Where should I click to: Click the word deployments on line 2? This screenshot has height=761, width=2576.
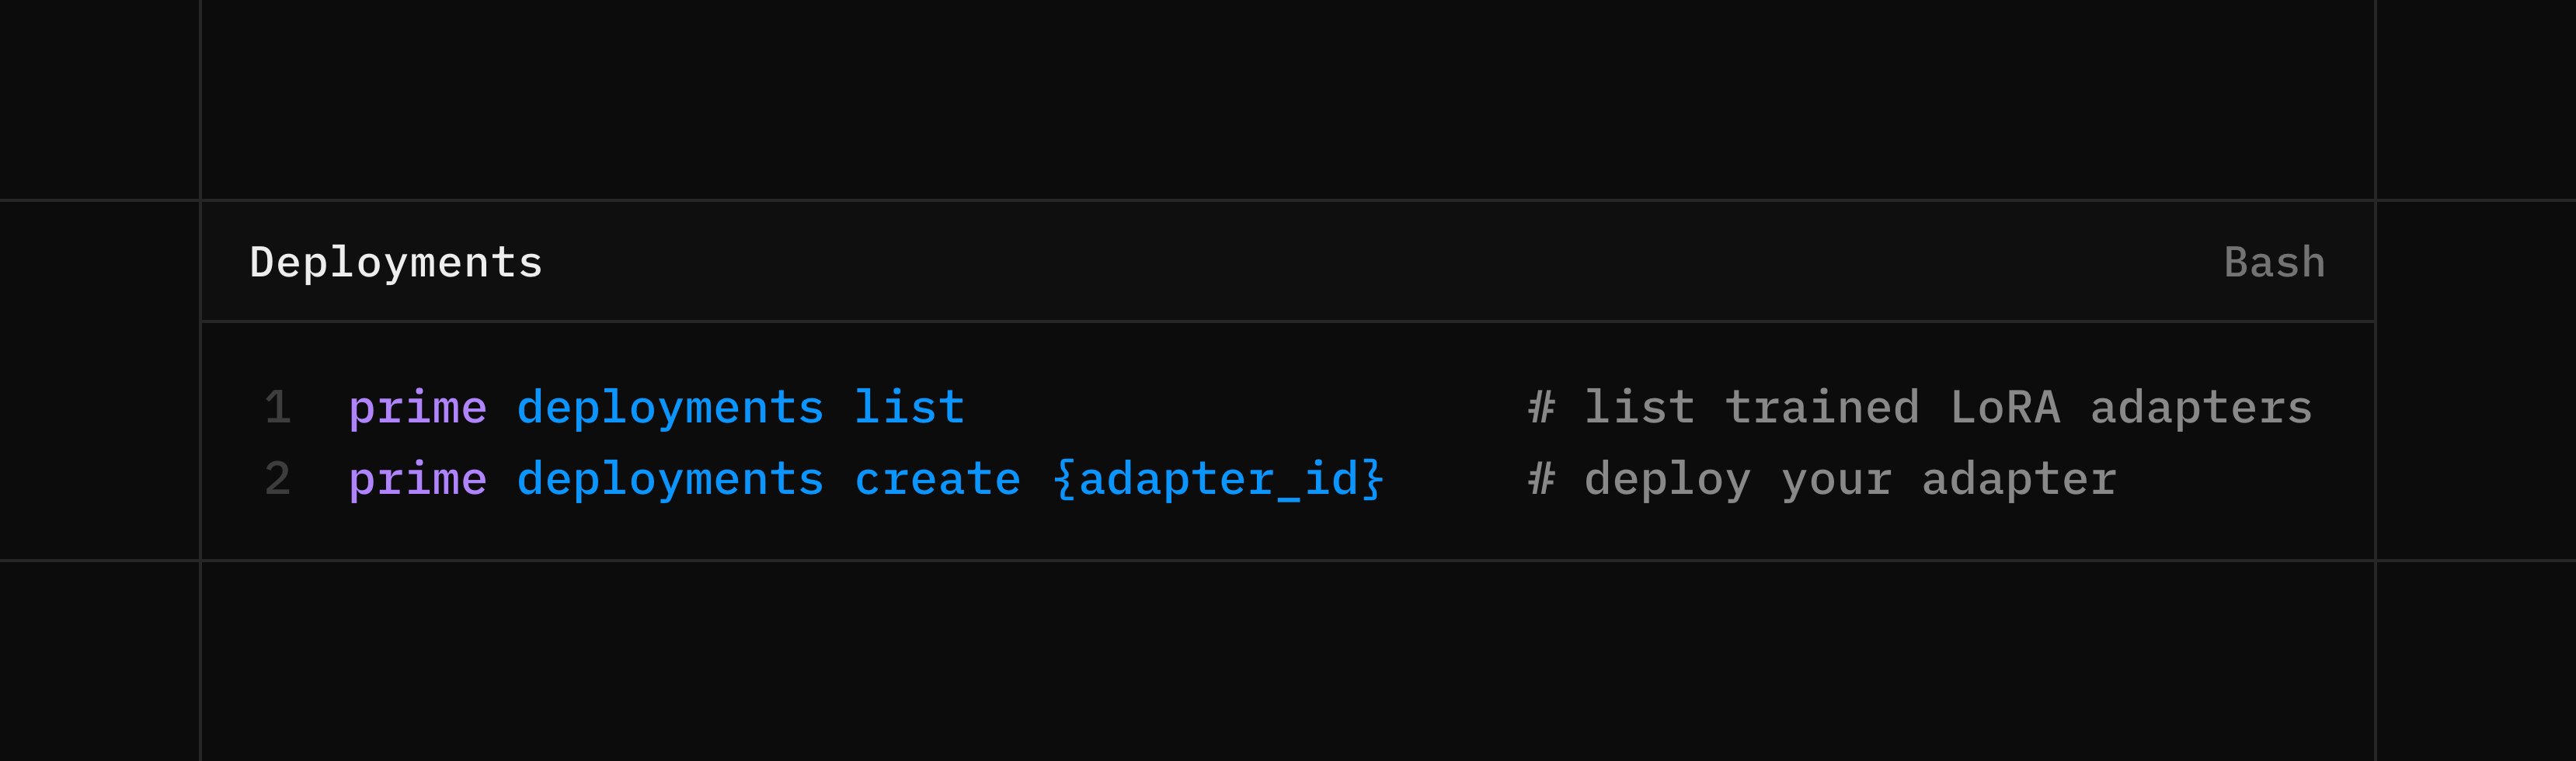(x=670, y=479)
